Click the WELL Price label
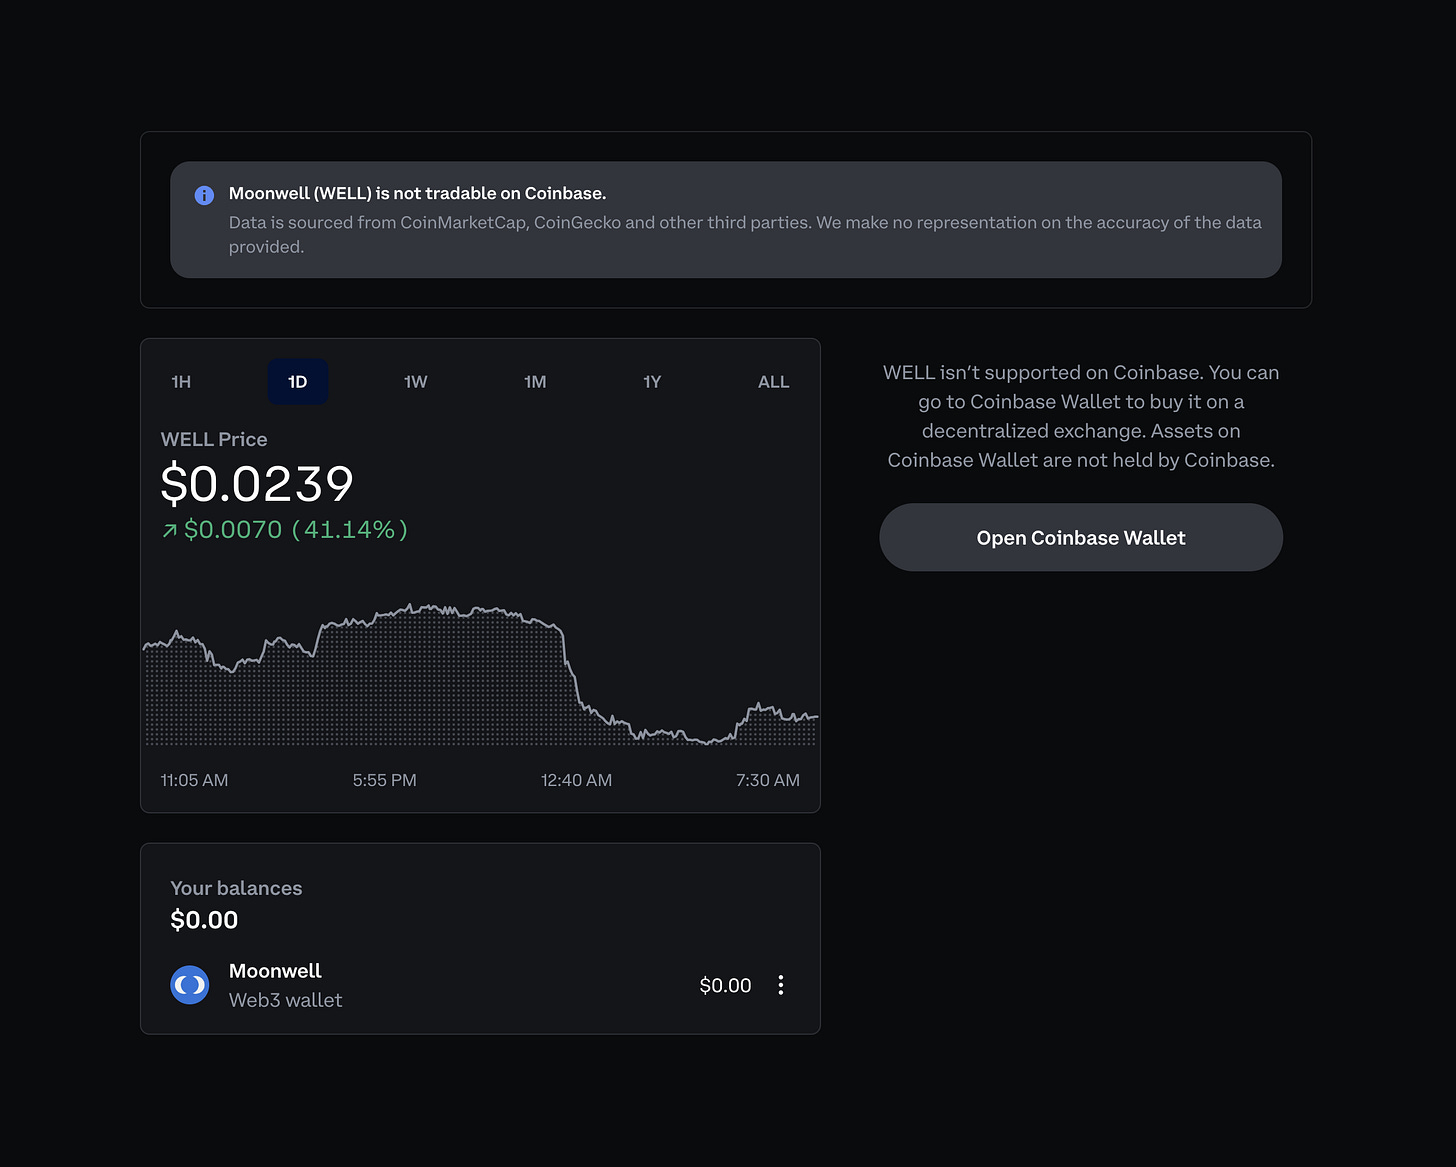 [213, 439]
